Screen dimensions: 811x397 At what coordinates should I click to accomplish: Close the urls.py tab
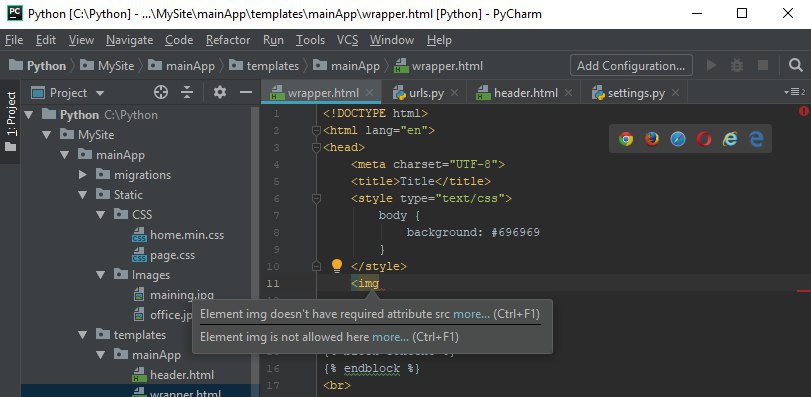point(454,93)
